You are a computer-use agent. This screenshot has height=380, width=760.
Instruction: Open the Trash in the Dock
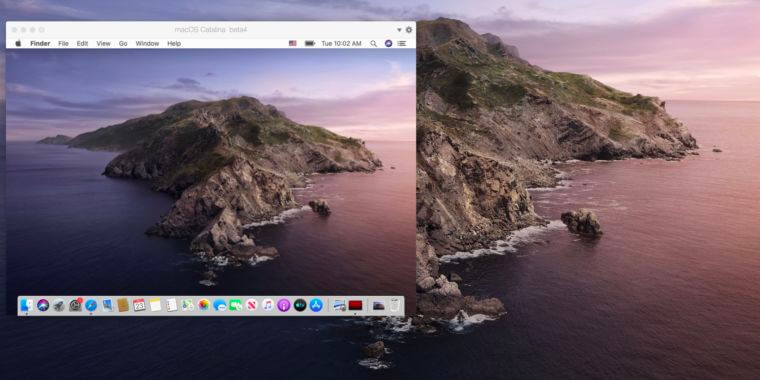point(395,305)
